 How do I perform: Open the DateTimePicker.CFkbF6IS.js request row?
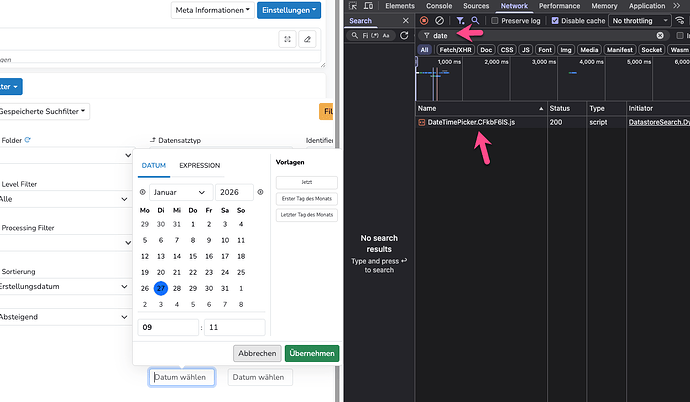pyautogui.click(x=470, y=122)
